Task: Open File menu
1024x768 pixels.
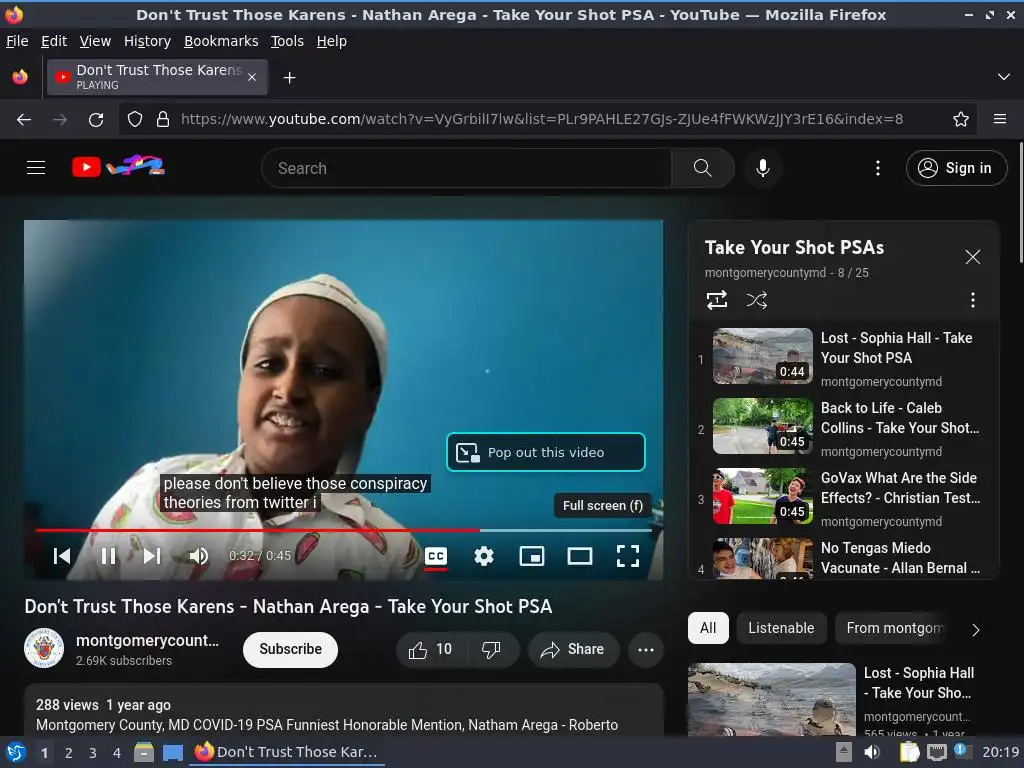Action: [x=17, y=41]
